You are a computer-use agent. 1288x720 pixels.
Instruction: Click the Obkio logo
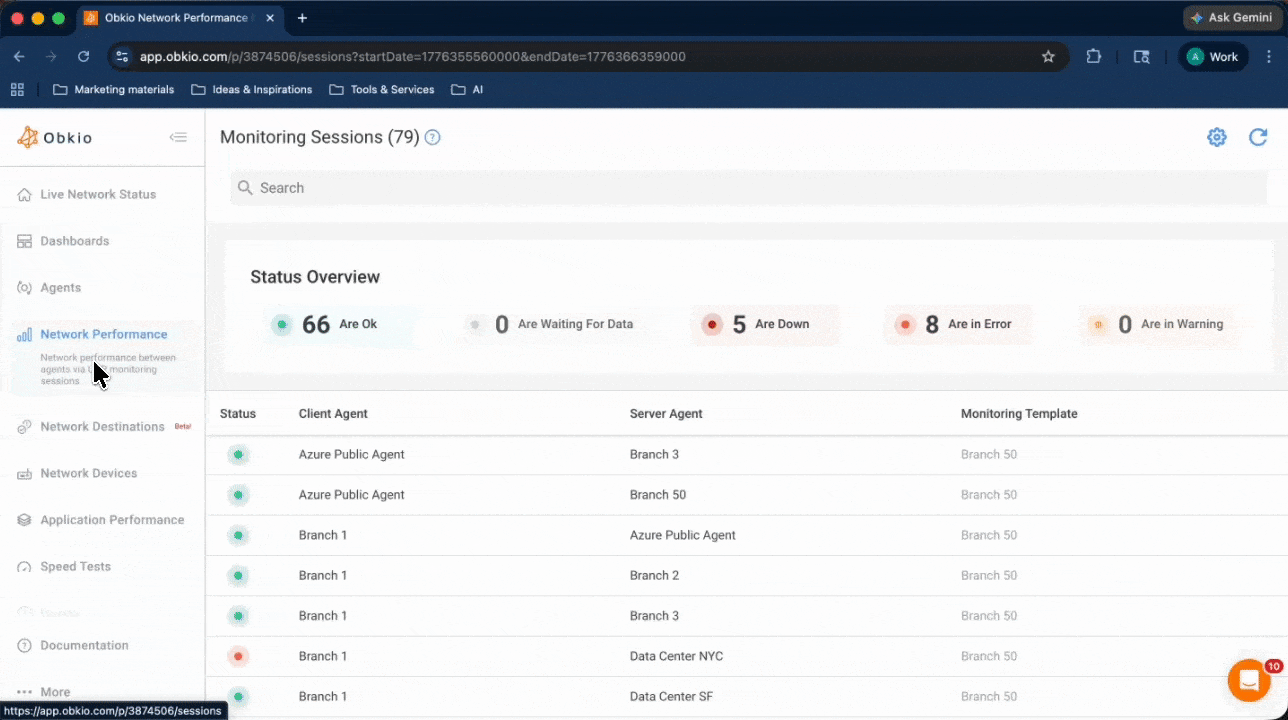click(x=53, y=137)
